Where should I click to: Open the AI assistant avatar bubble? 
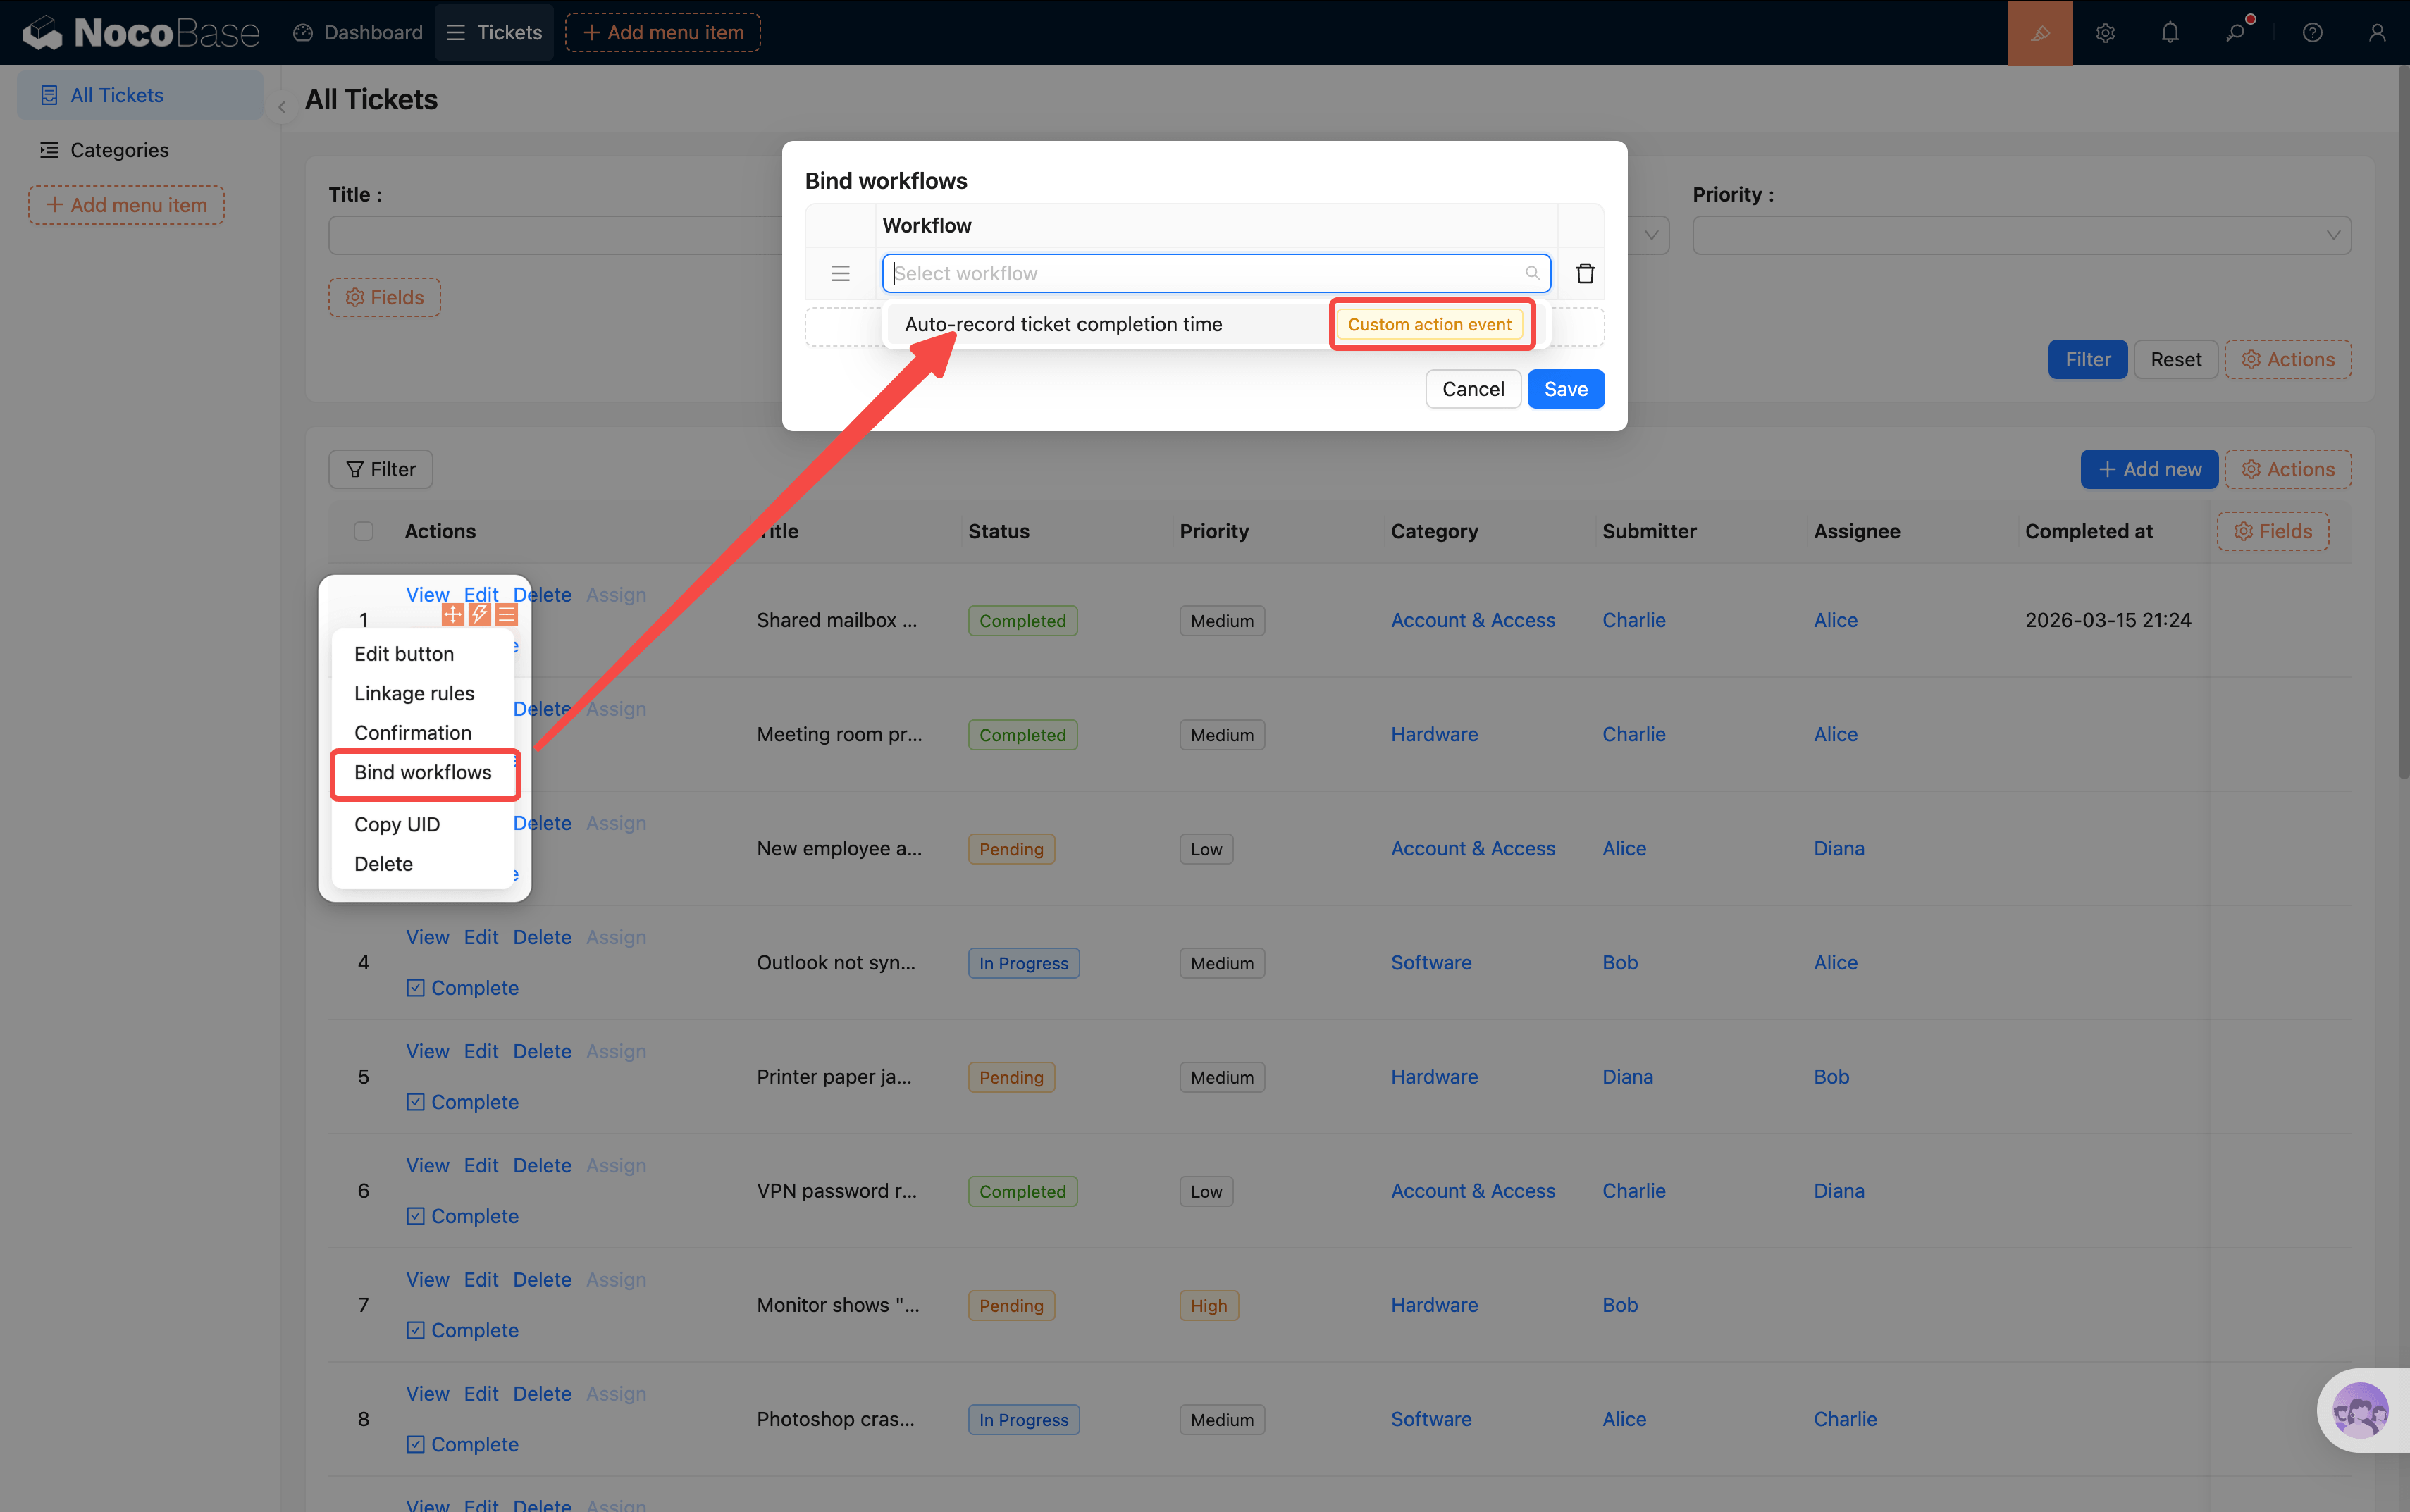[x=2360, y=1410]
